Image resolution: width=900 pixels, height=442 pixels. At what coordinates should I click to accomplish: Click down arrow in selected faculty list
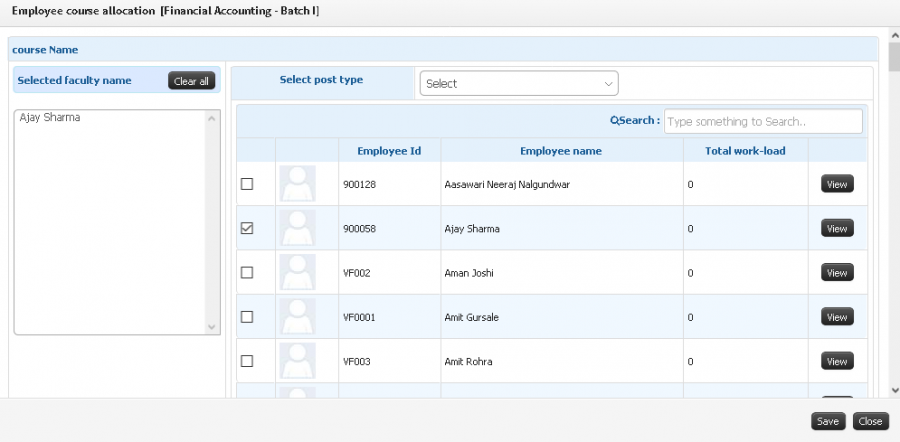coord(211,327)
